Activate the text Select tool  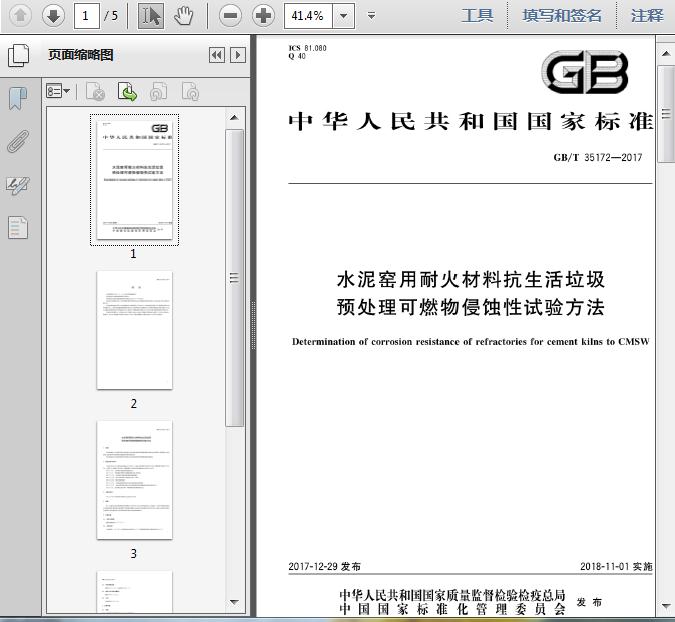tap(151, 15)
